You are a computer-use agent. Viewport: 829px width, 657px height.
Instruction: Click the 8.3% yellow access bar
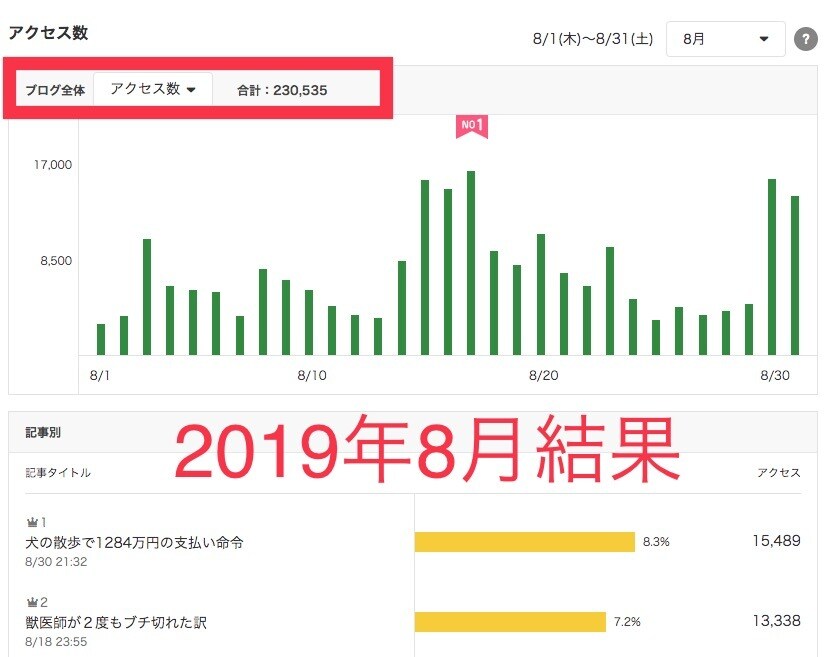tap(524, 542)
